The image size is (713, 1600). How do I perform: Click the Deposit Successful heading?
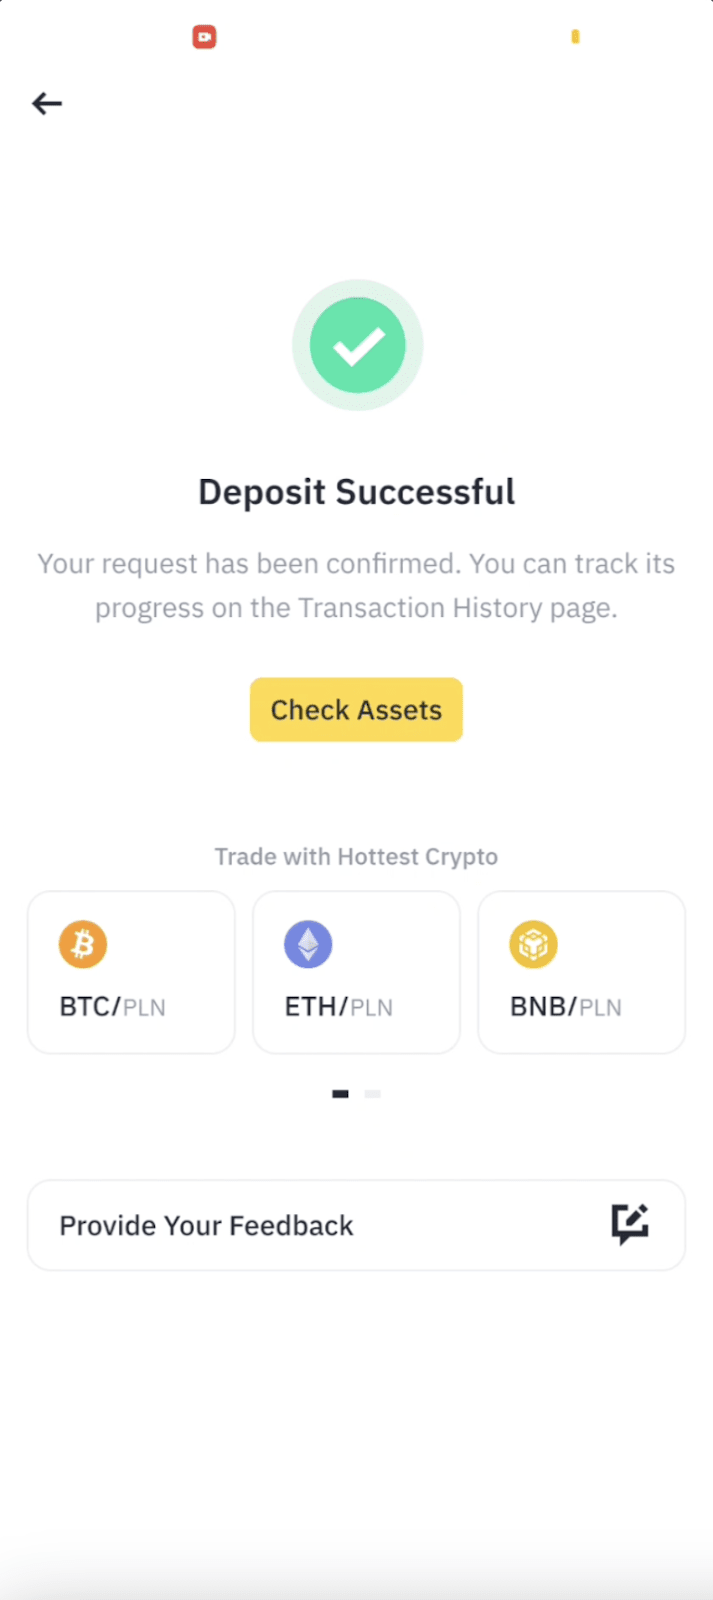tap(357, 491)
